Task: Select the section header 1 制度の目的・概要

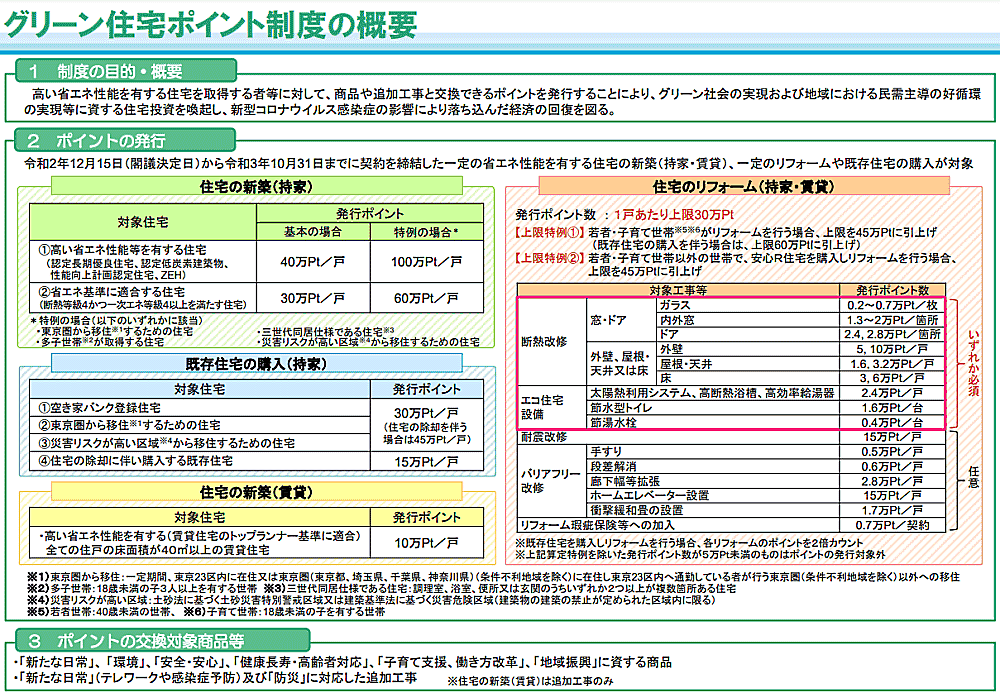Action: [x=105, y=71]
